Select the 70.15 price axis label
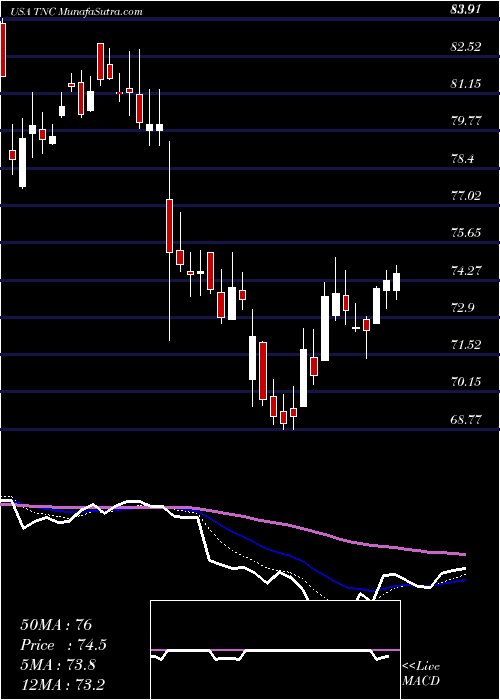 466,381
